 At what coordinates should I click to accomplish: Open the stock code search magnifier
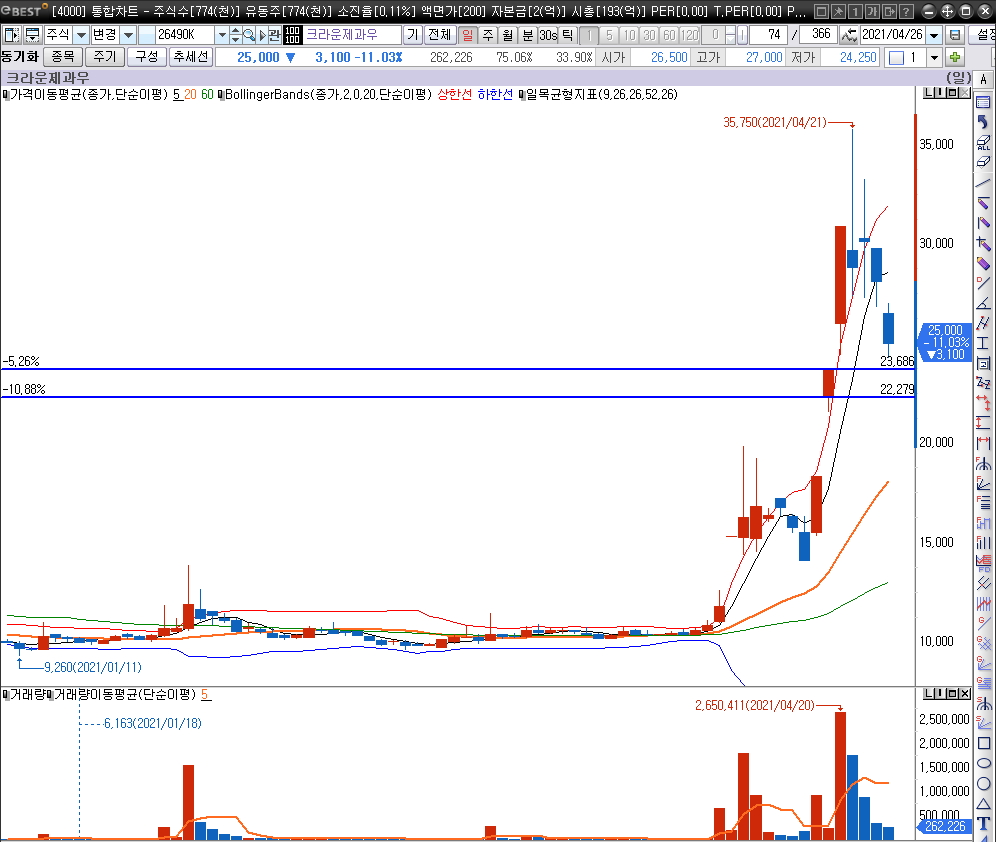[x=249, y=35]
